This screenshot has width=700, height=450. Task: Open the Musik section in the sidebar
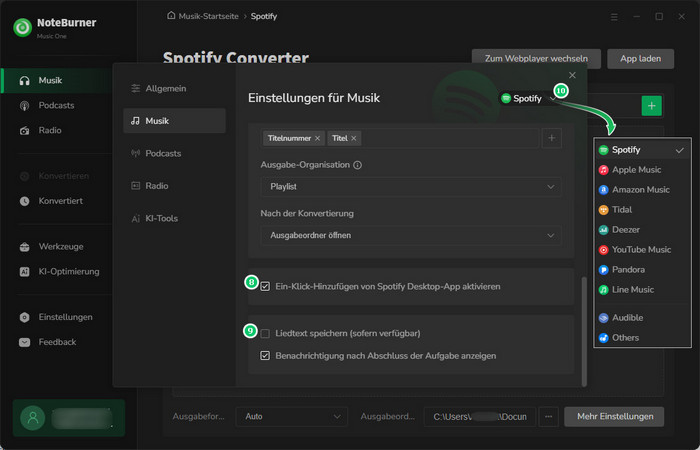[x=56, y=80]
